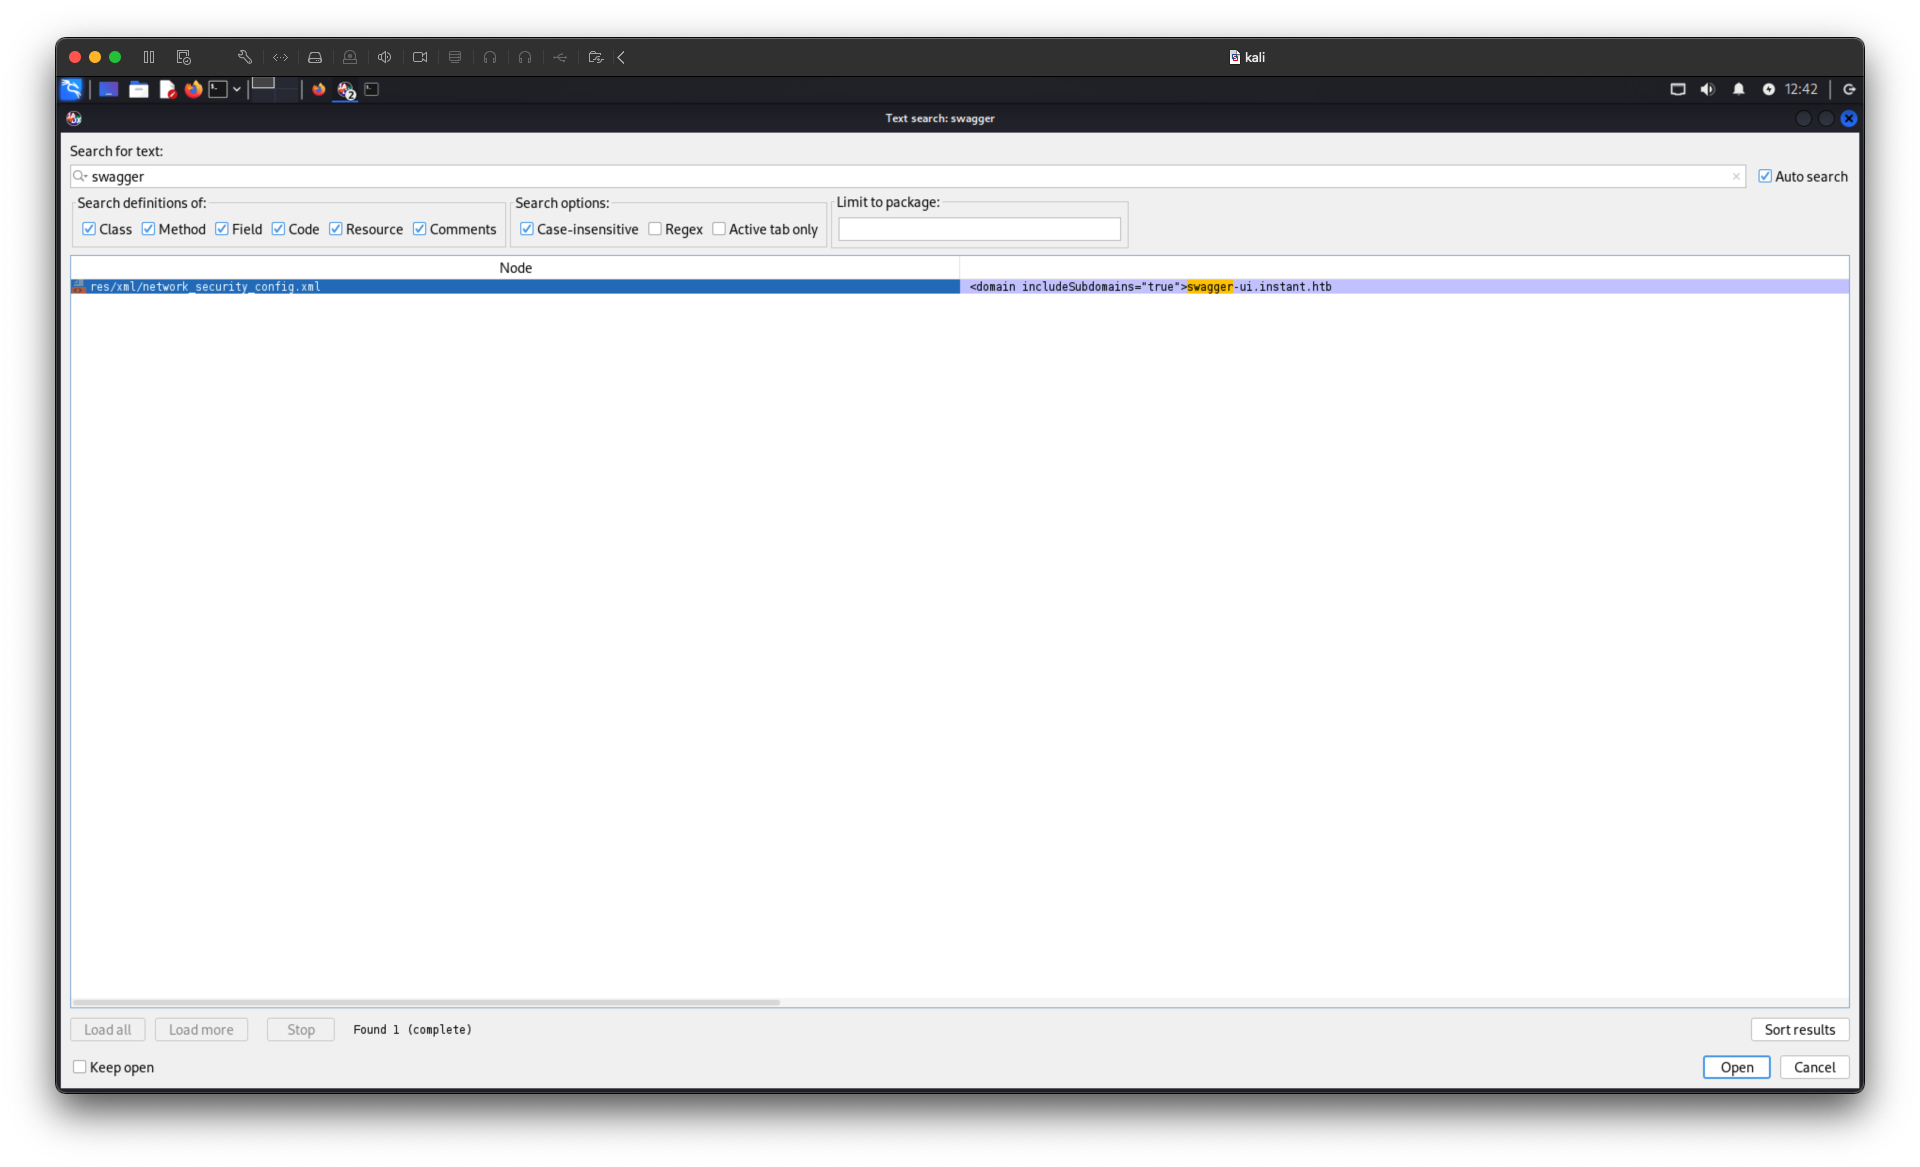Screen dimensions: 1920x1167
Task: Launch Firefox from the Kali panel launcher
Action: tap(193, 90)
